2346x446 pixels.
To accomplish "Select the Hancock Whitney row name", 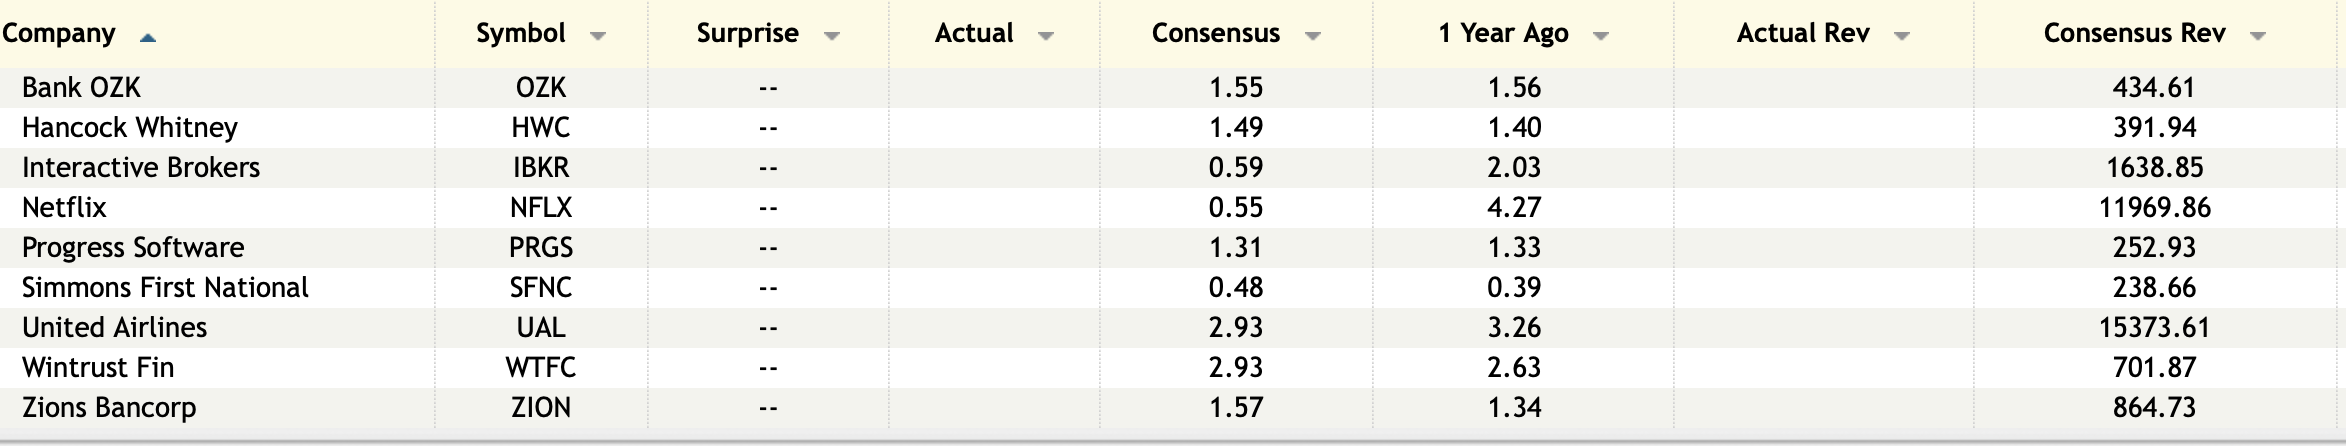I will [130, 128].
